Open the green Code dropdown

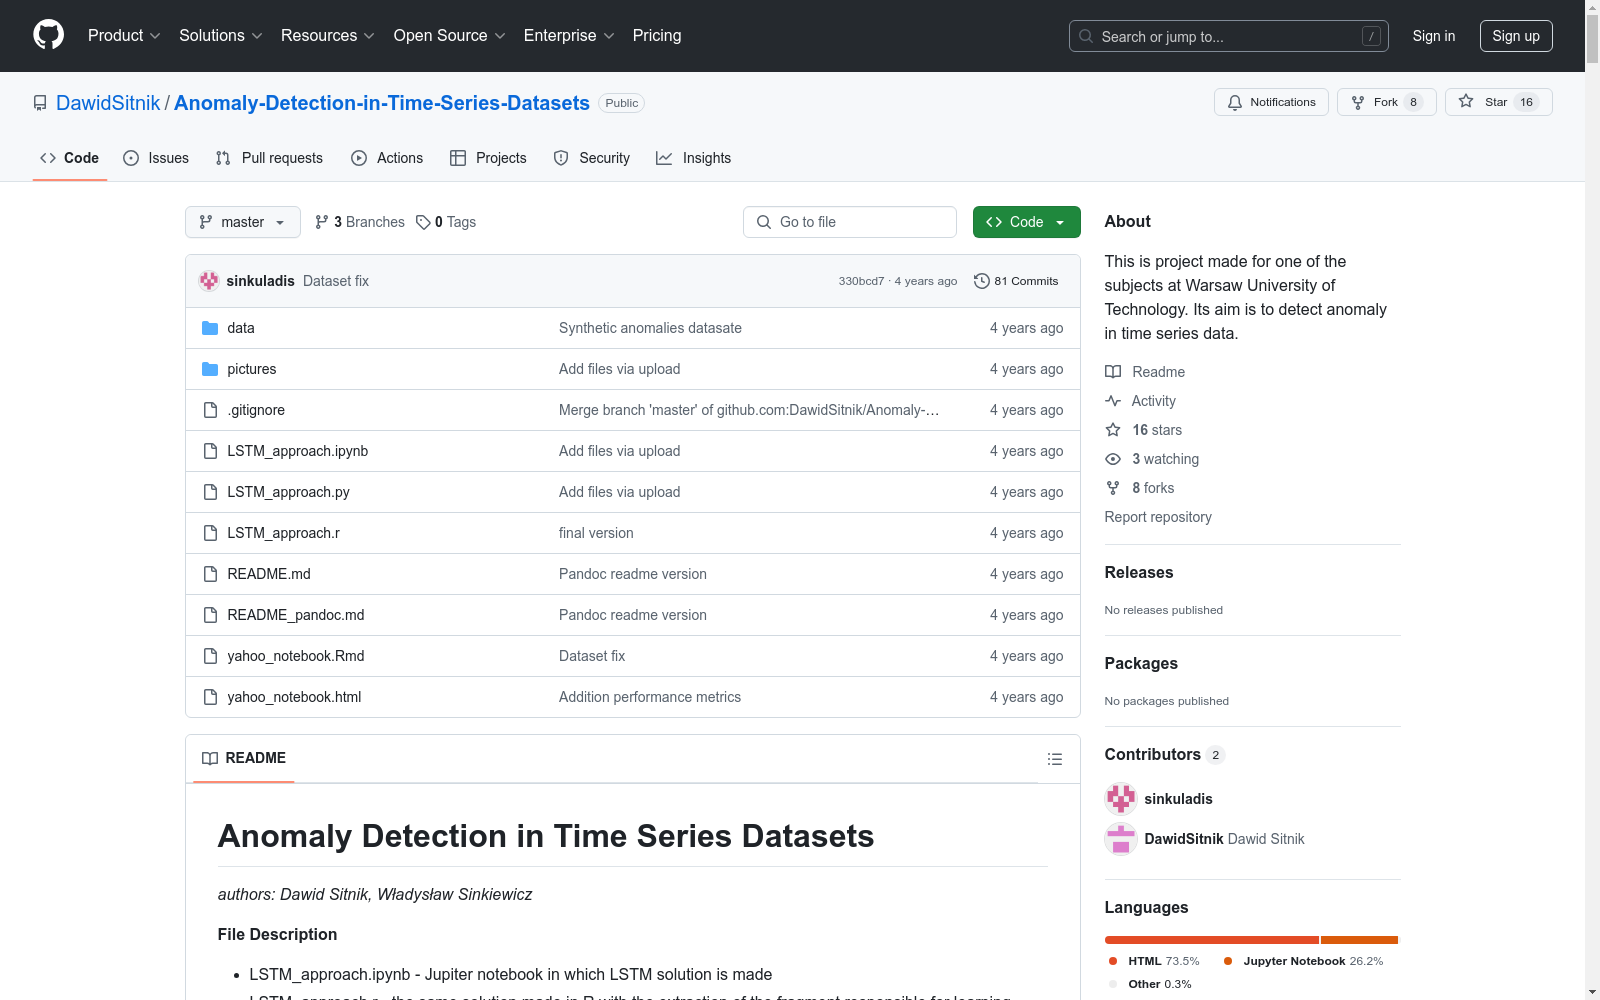[x=1027, y=222]
